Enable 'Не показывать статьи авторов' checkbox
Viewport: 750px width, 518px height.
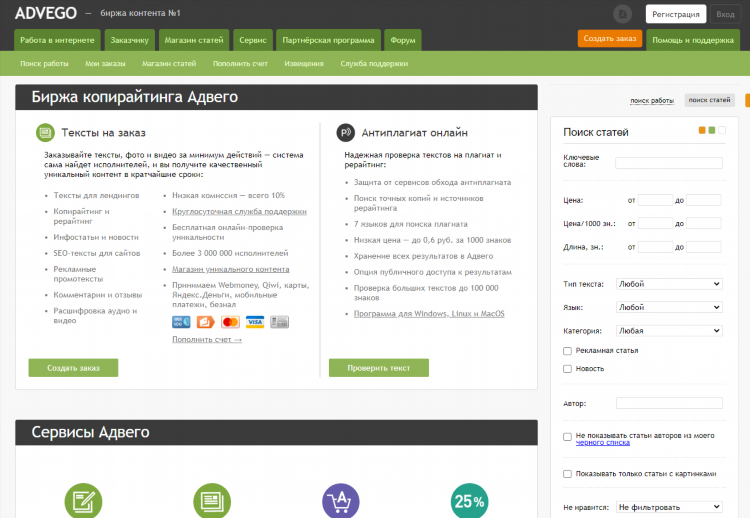click(567, 437)
